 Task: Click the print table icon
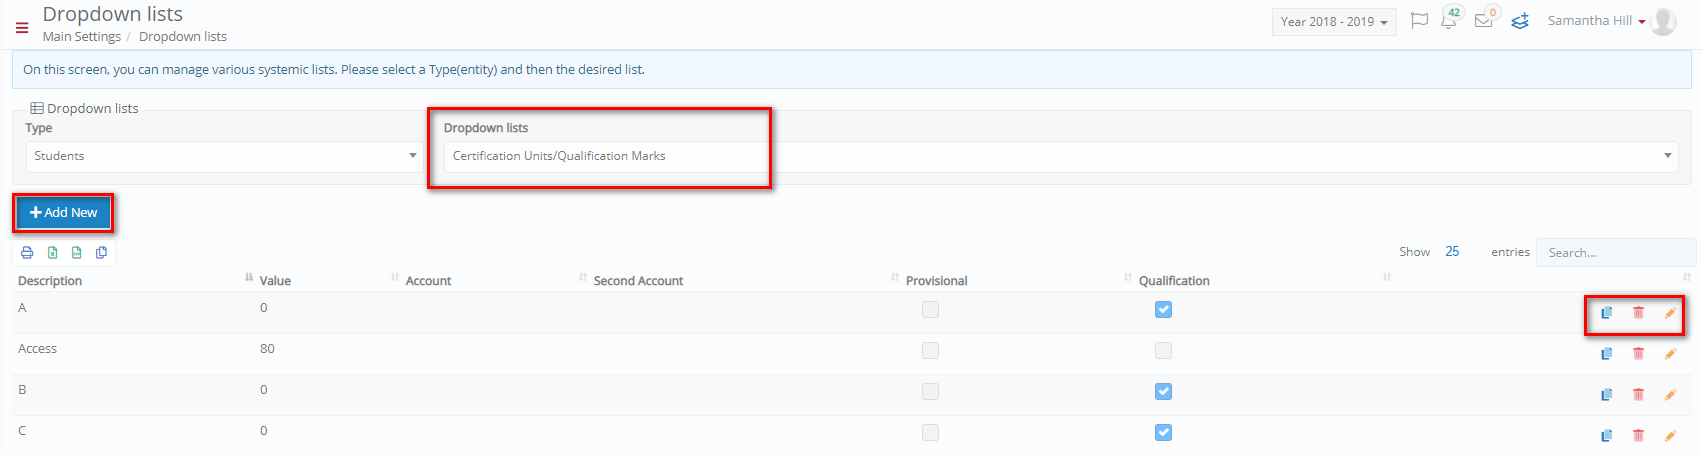tap(27, 253)
